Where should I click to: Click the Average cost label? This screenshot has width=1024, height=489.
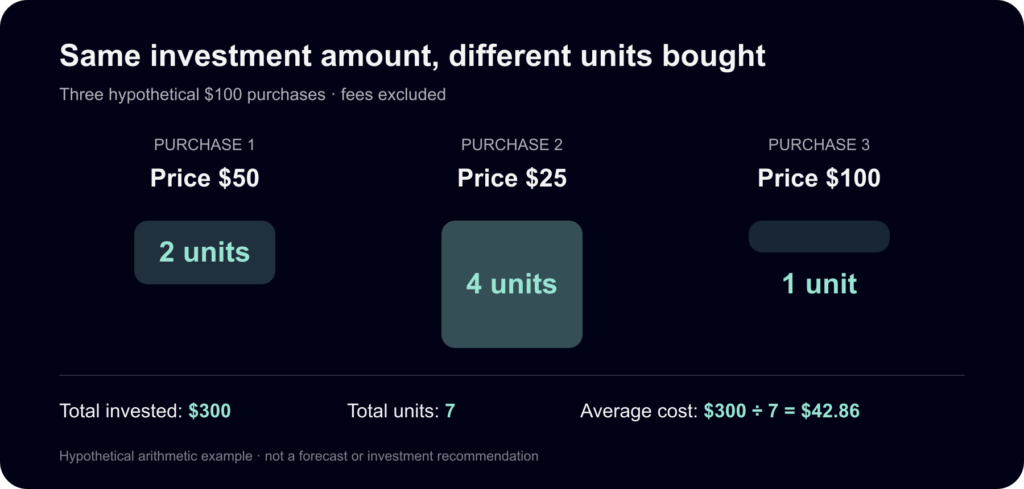click(639, 411)
